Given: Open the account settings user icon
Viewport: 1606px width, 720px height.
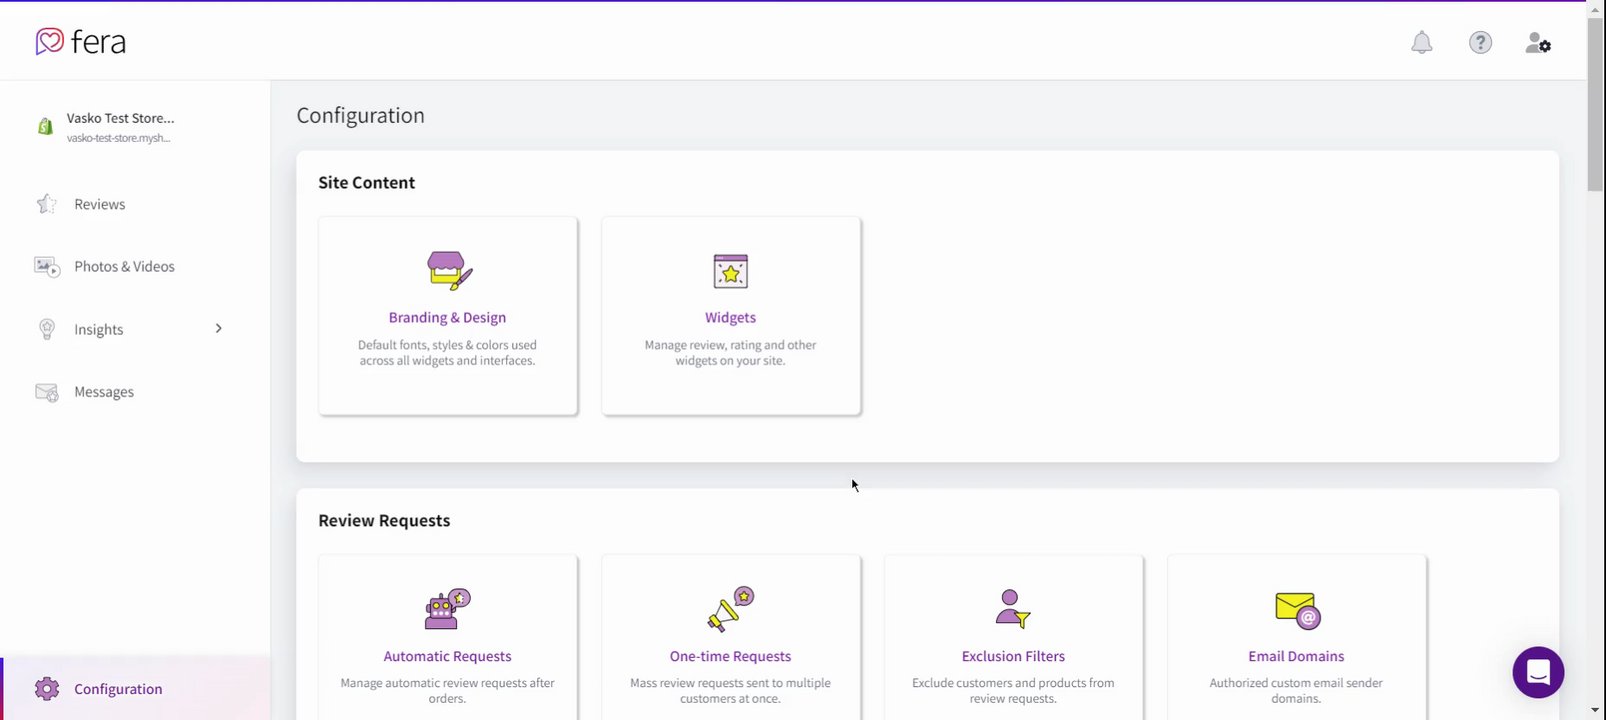Looking at the screenshot, I should click(1537, 42).
